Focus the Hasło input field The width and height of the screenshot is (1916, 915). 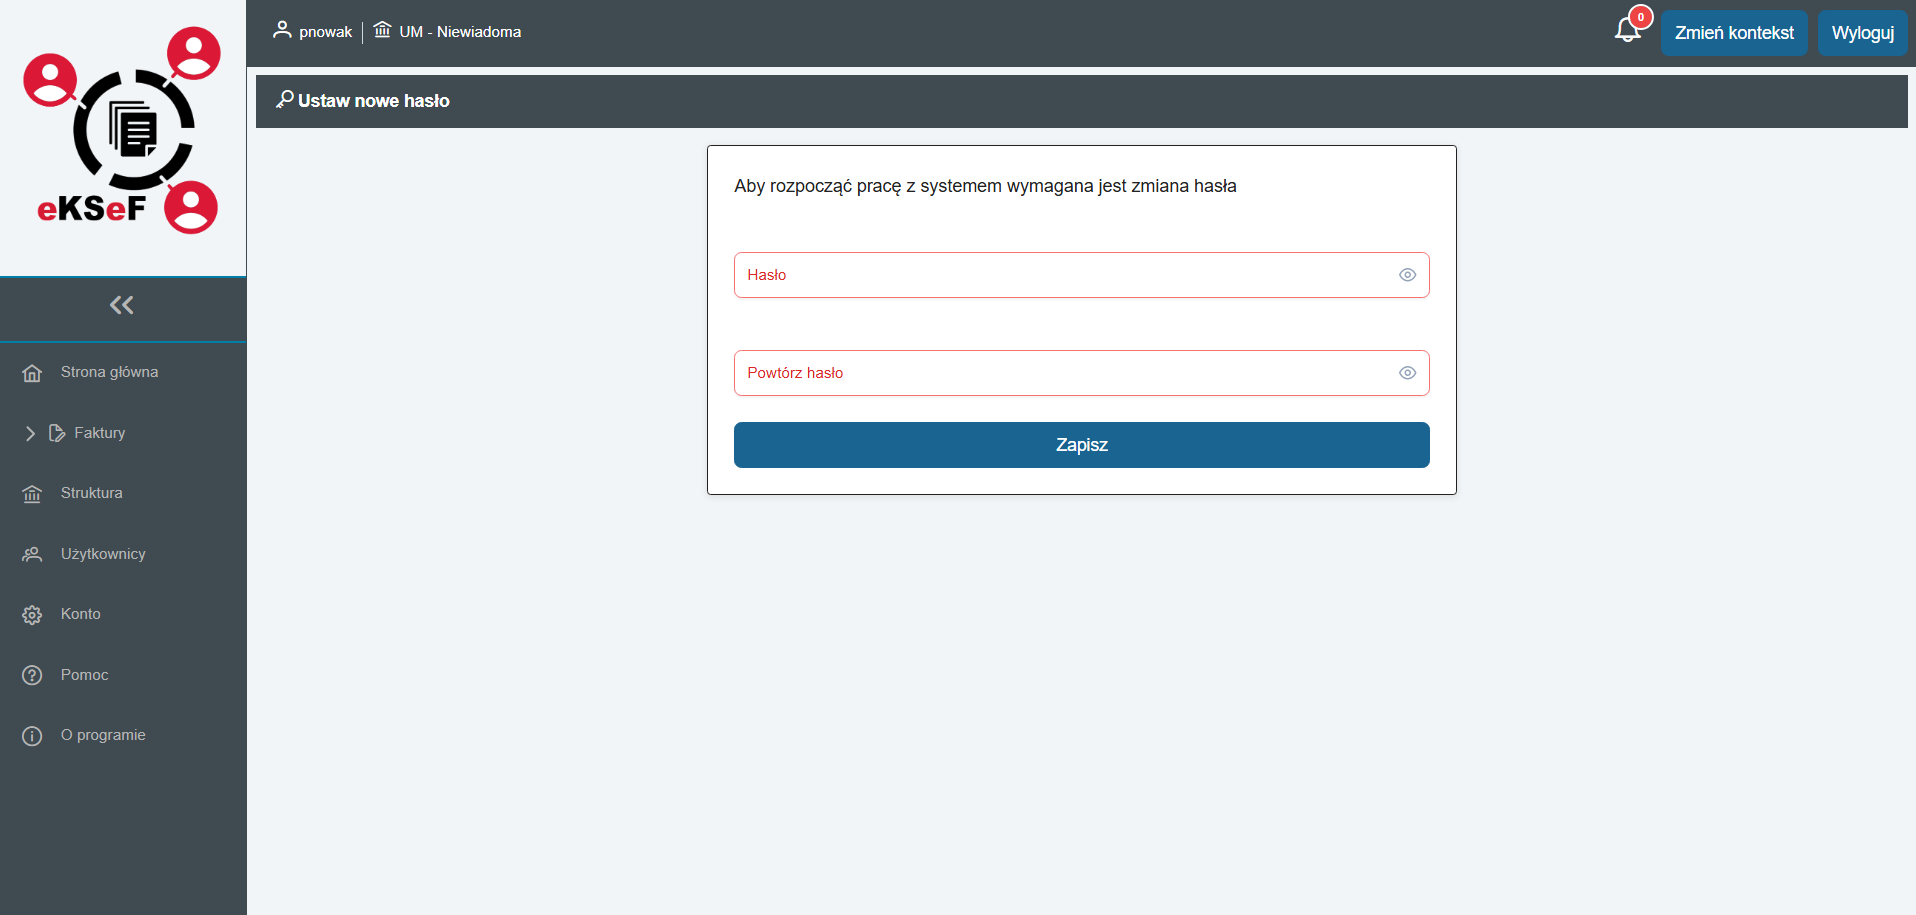tap(1060, 275)
